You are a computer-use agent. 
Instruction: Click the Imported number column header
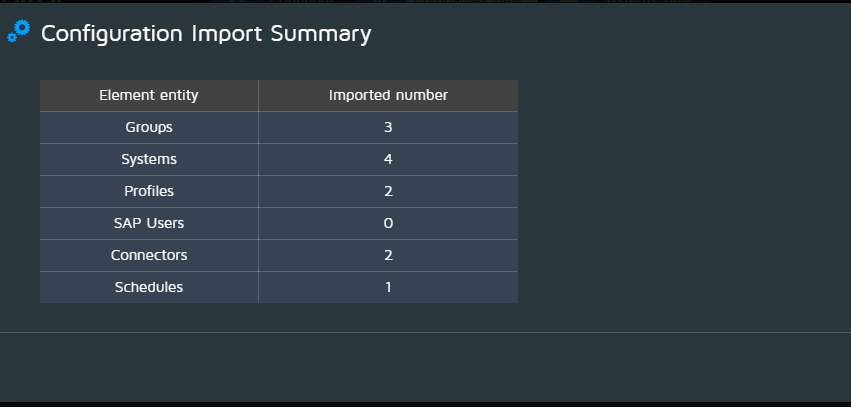388,96
